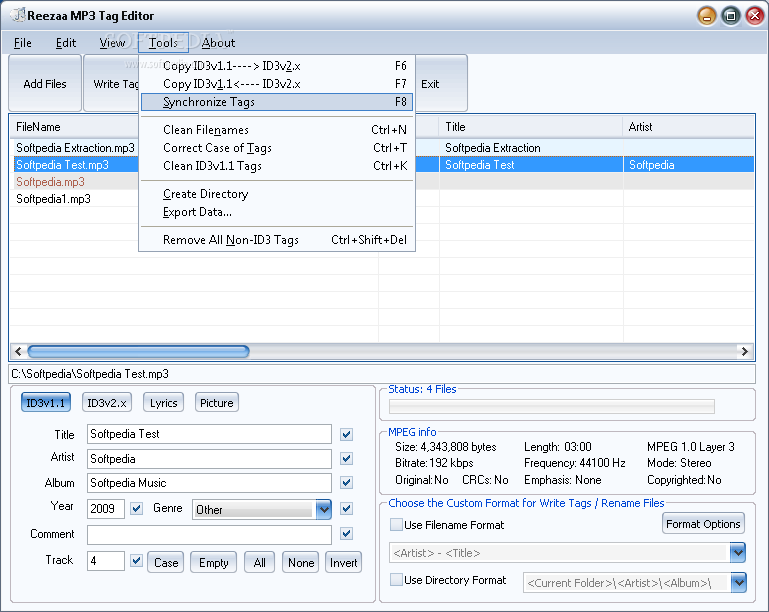Click the horizontal scrollbar thumb in file list
The height and width of the screenshot is (612, 769).
(138, 351)
